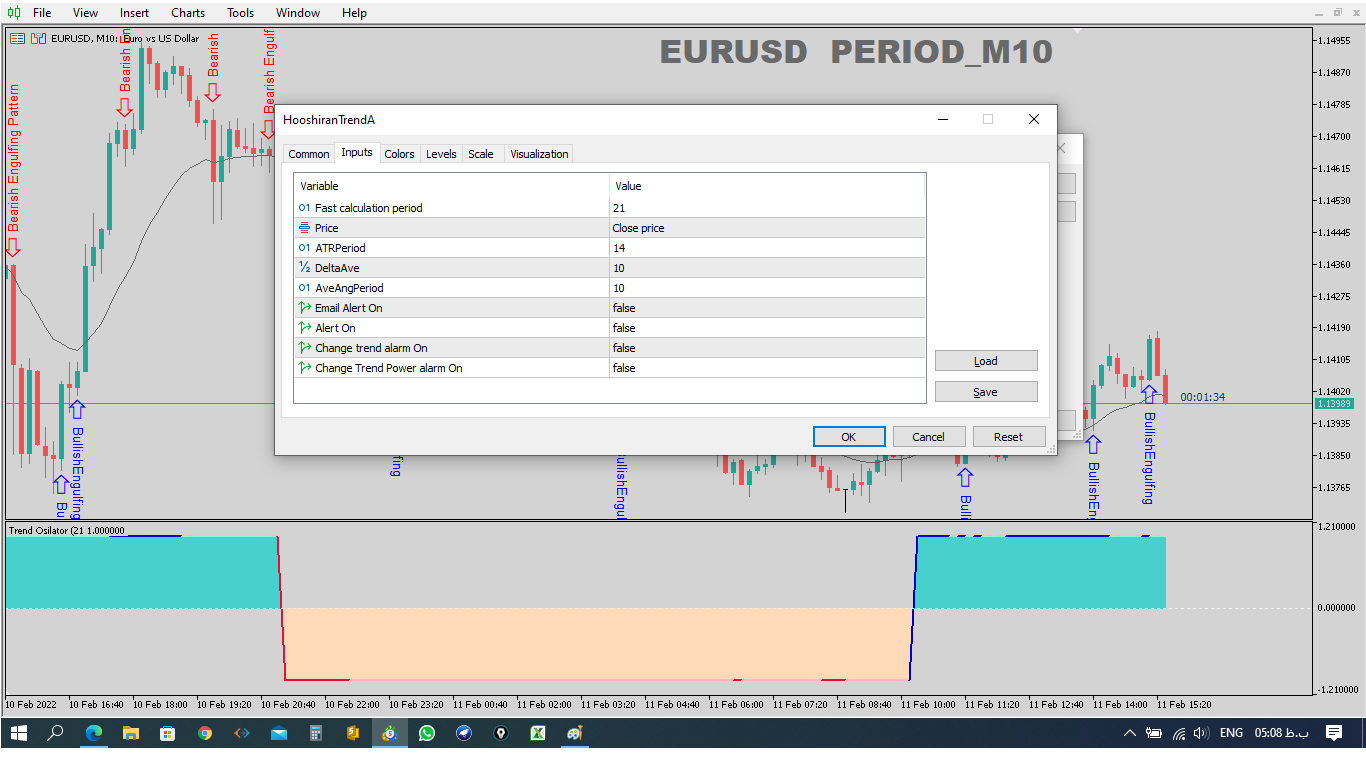Edit the Fast calculation period value 21
The height and width of the screenshot is (768, 1366).
766,208
